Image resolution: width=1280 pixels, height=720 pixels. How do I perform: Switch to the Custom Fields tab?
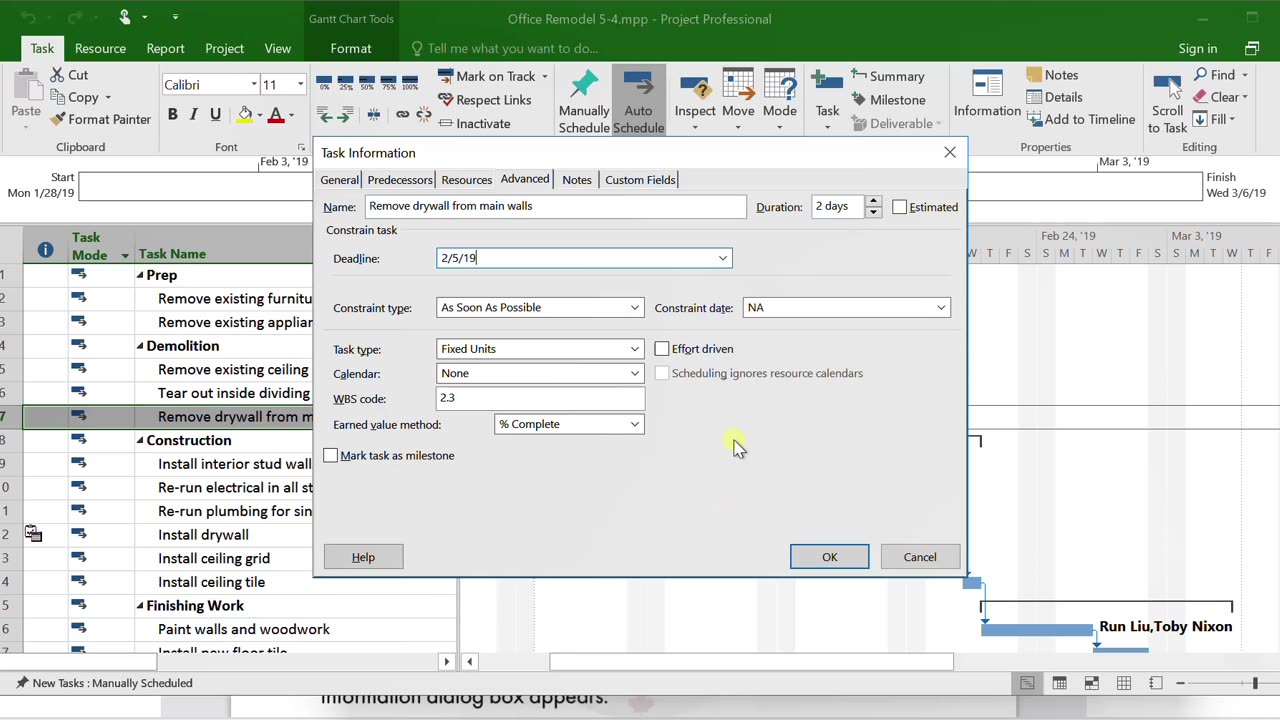click(640, 180)
